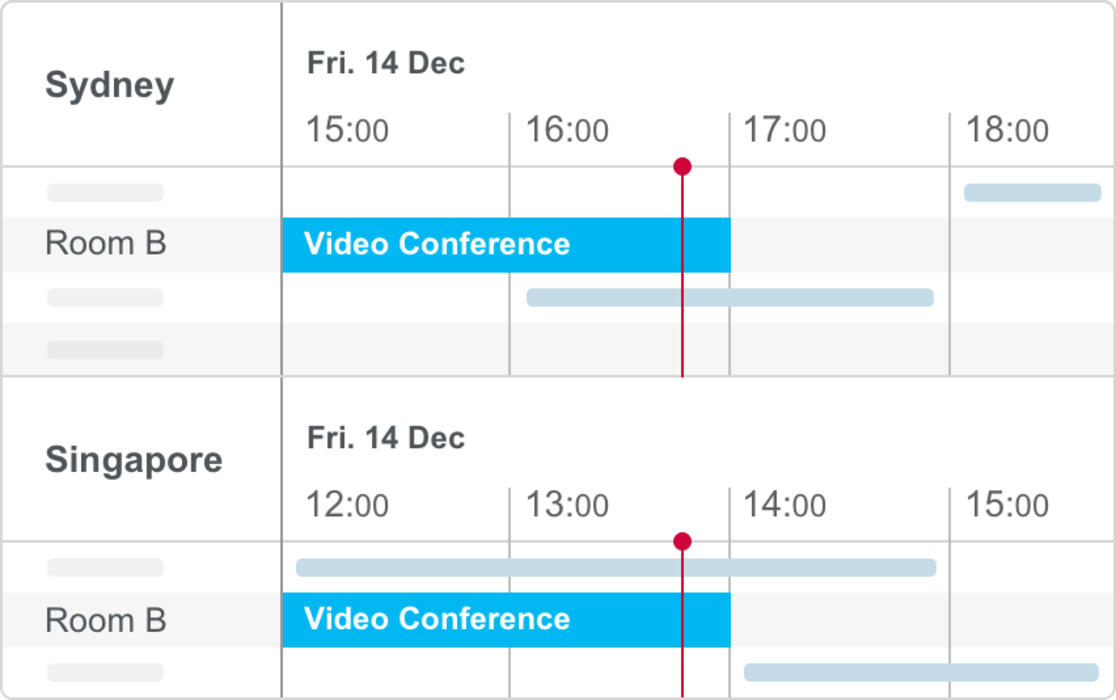1116x700 pixels.
Task: Select the red time marker dot in Singapore
Action: 682,542
